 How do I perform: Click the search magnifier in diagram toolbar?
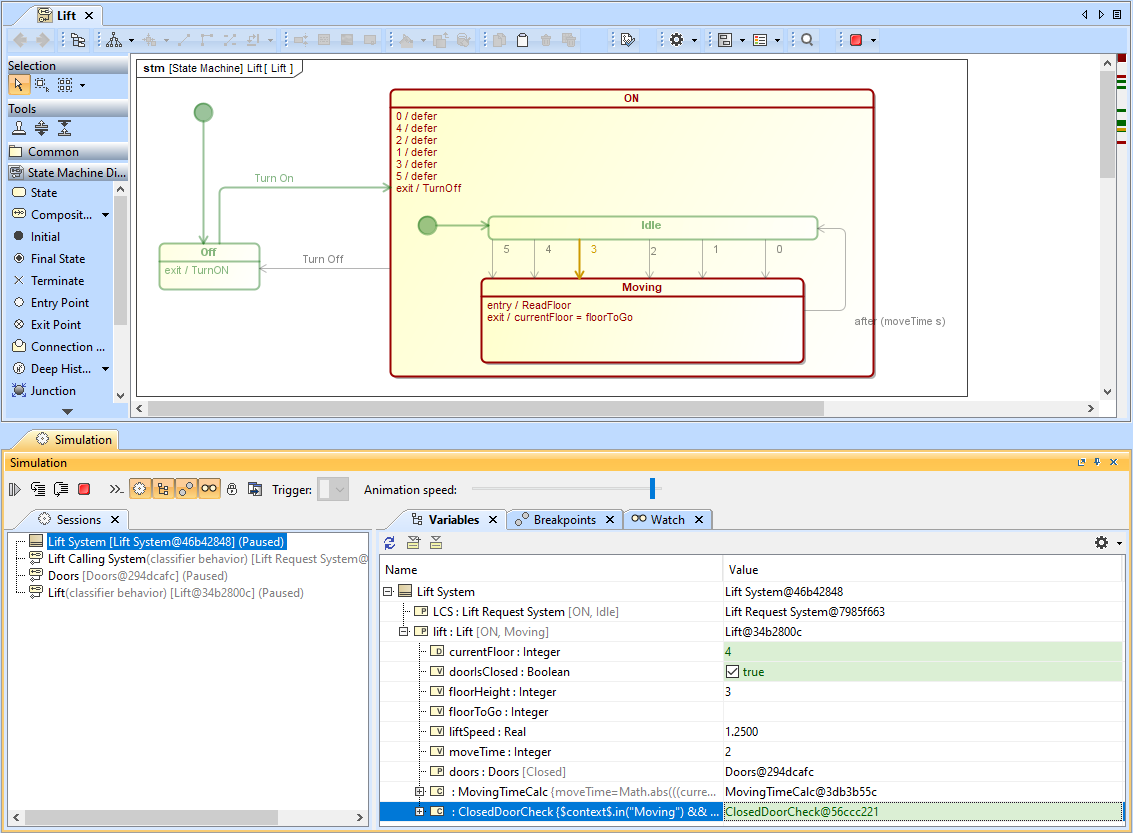pyautogui.click(x=806, y=40)
